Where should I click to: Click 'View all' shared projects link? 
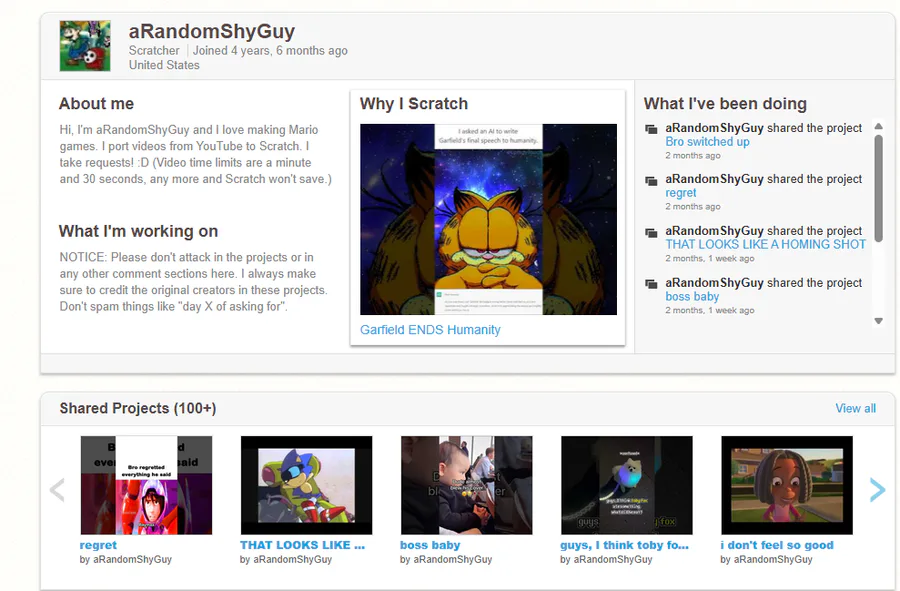[855, 409]
